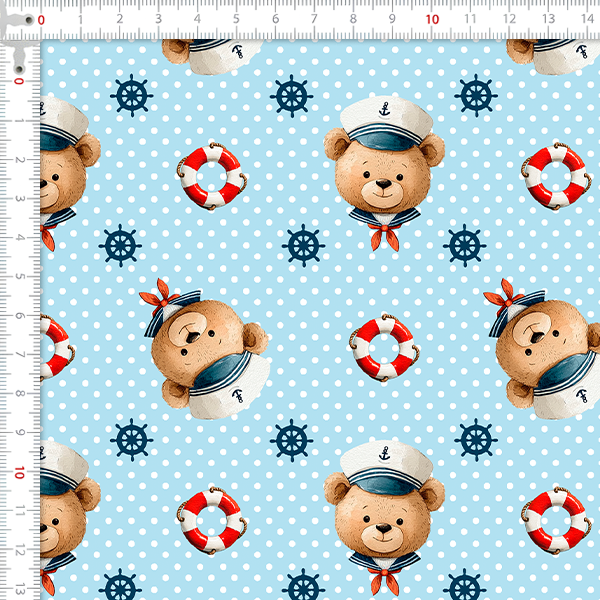Click the number 5 on the horizontal ruler

tap(236, 19)
